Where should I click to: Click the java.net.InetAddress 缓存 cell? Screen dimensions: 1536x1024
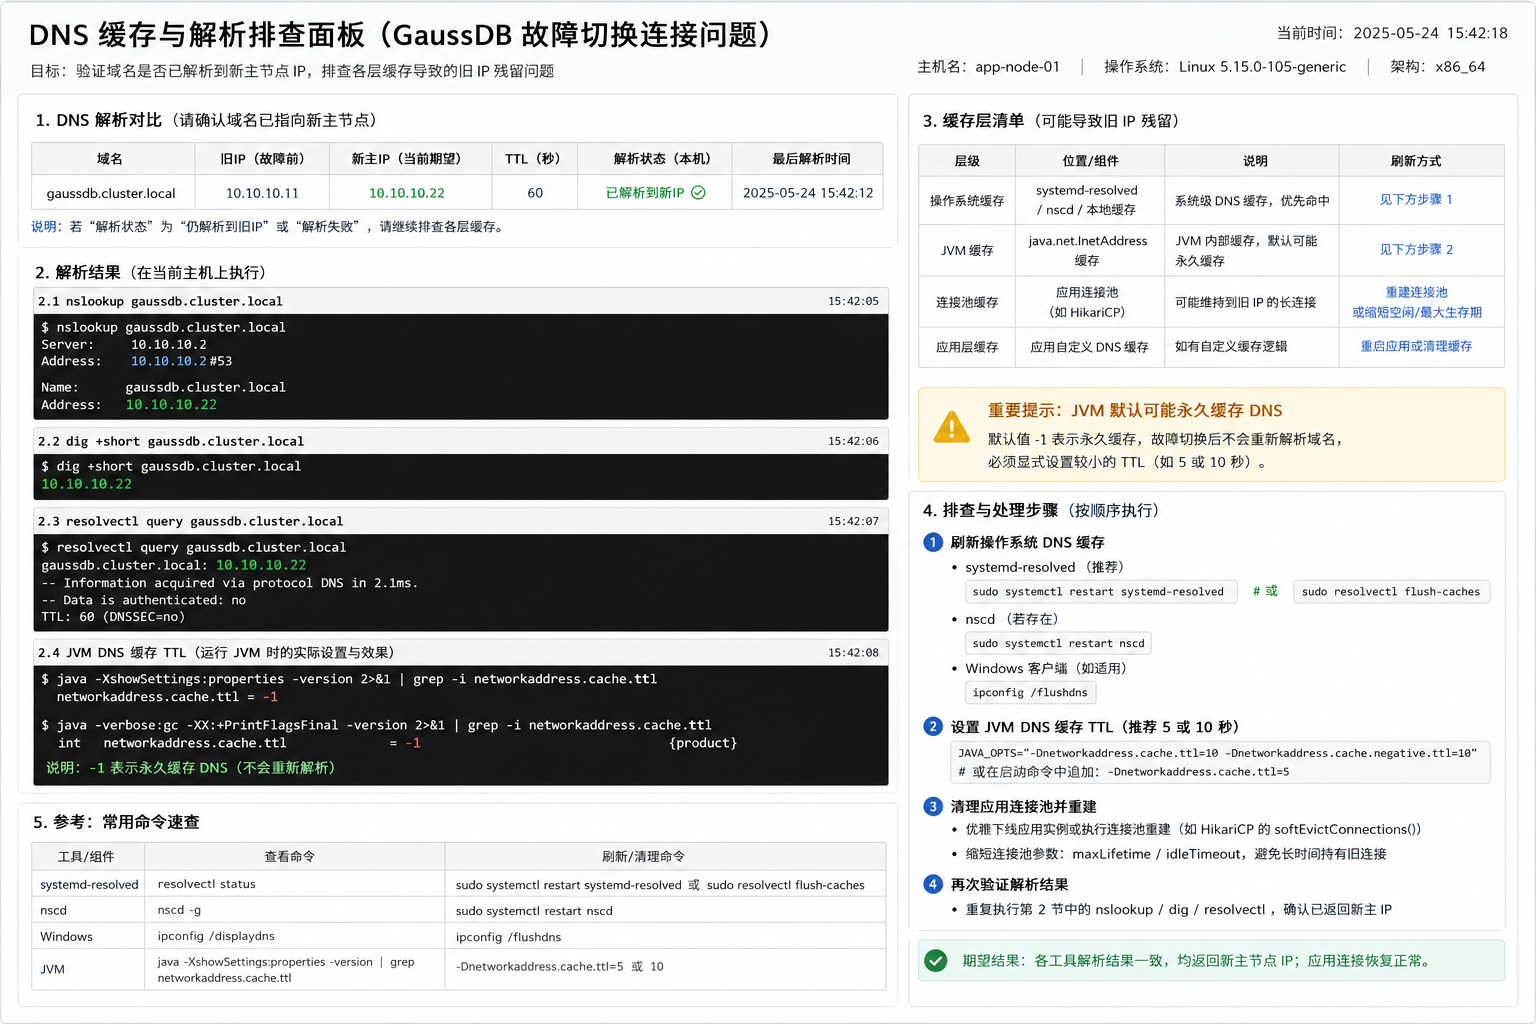(1089, 250)
